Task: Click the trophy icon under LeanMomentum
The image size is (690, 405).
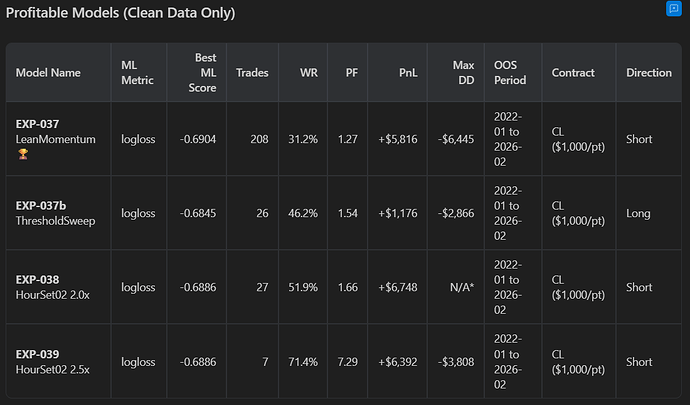Action: (22, 154)
